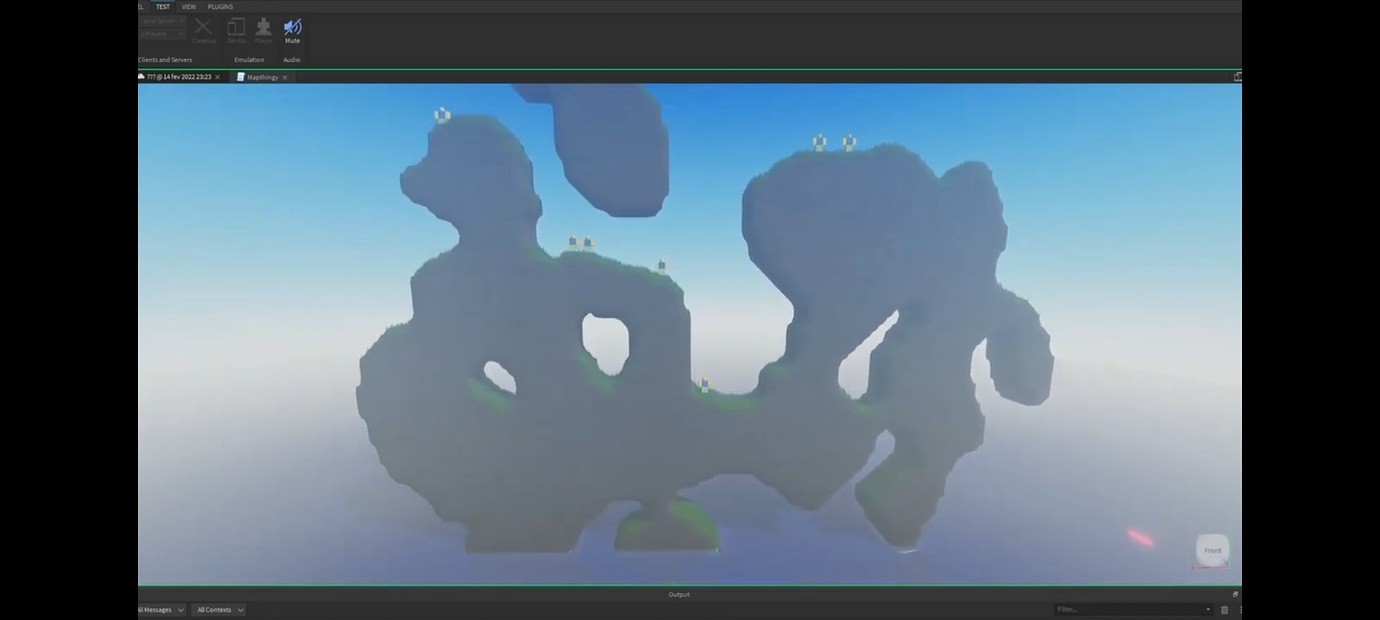
Task: Close the 14 fev 2022 session tab
Action: (217, 76)
